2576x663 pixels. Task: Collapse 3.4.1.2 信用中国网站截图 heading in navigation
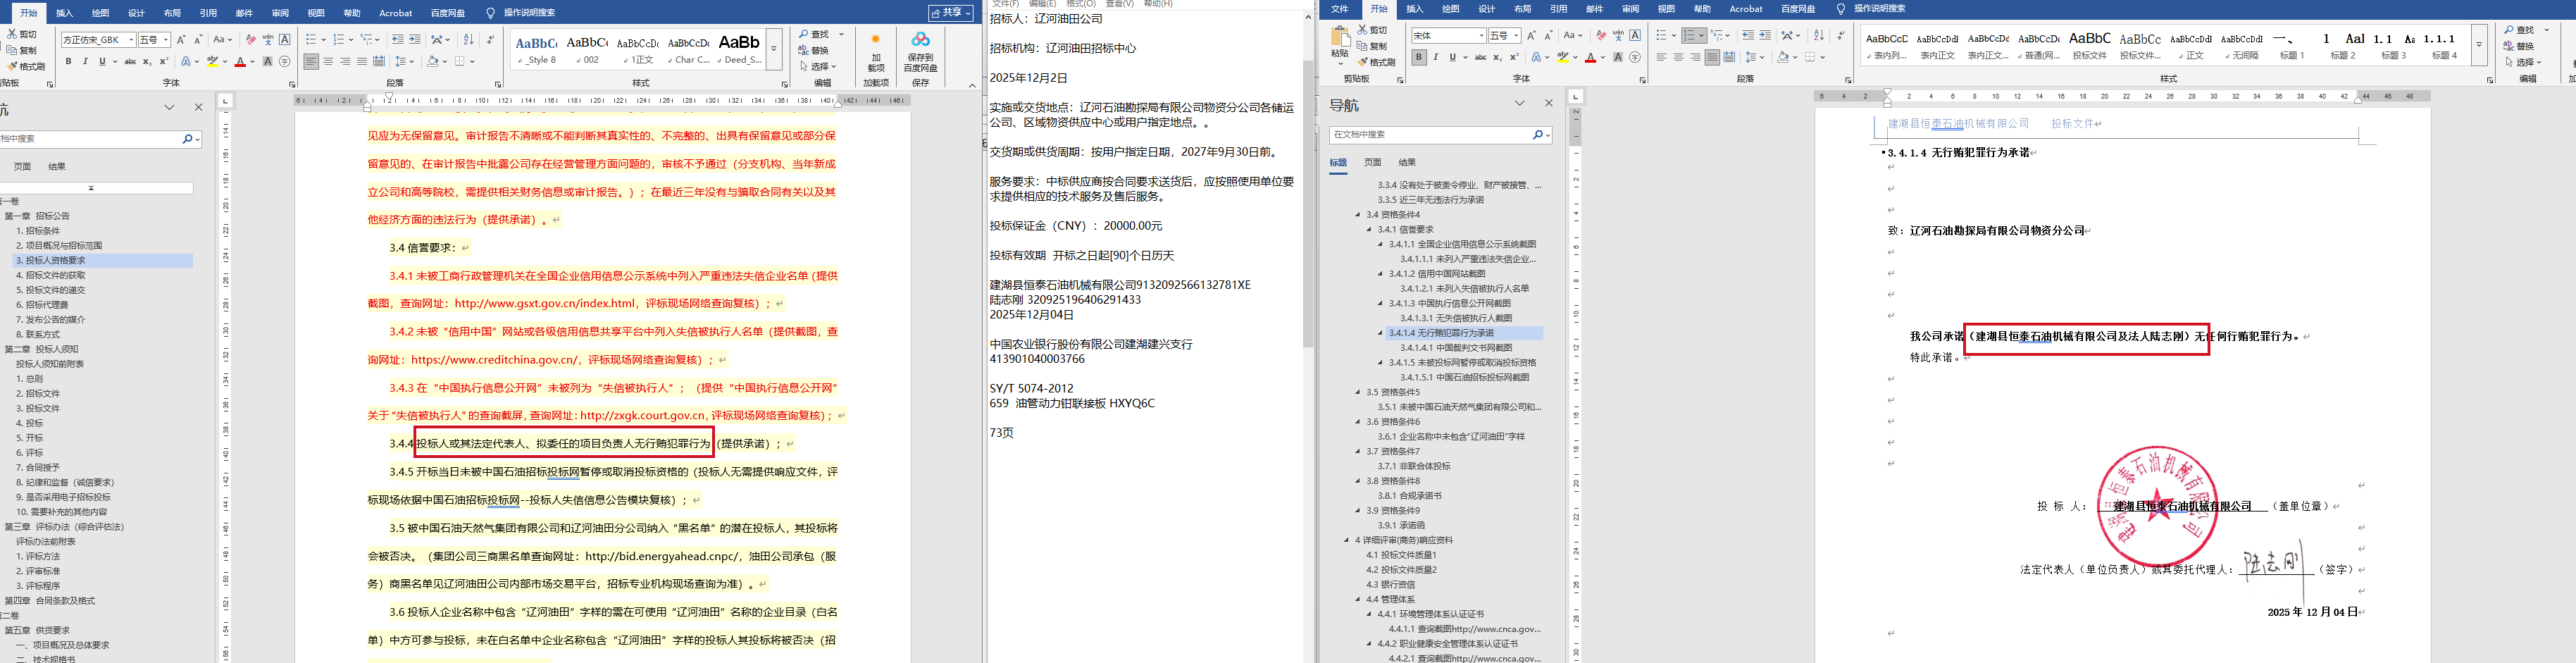pyautogui.click(x=1380, y=274)
